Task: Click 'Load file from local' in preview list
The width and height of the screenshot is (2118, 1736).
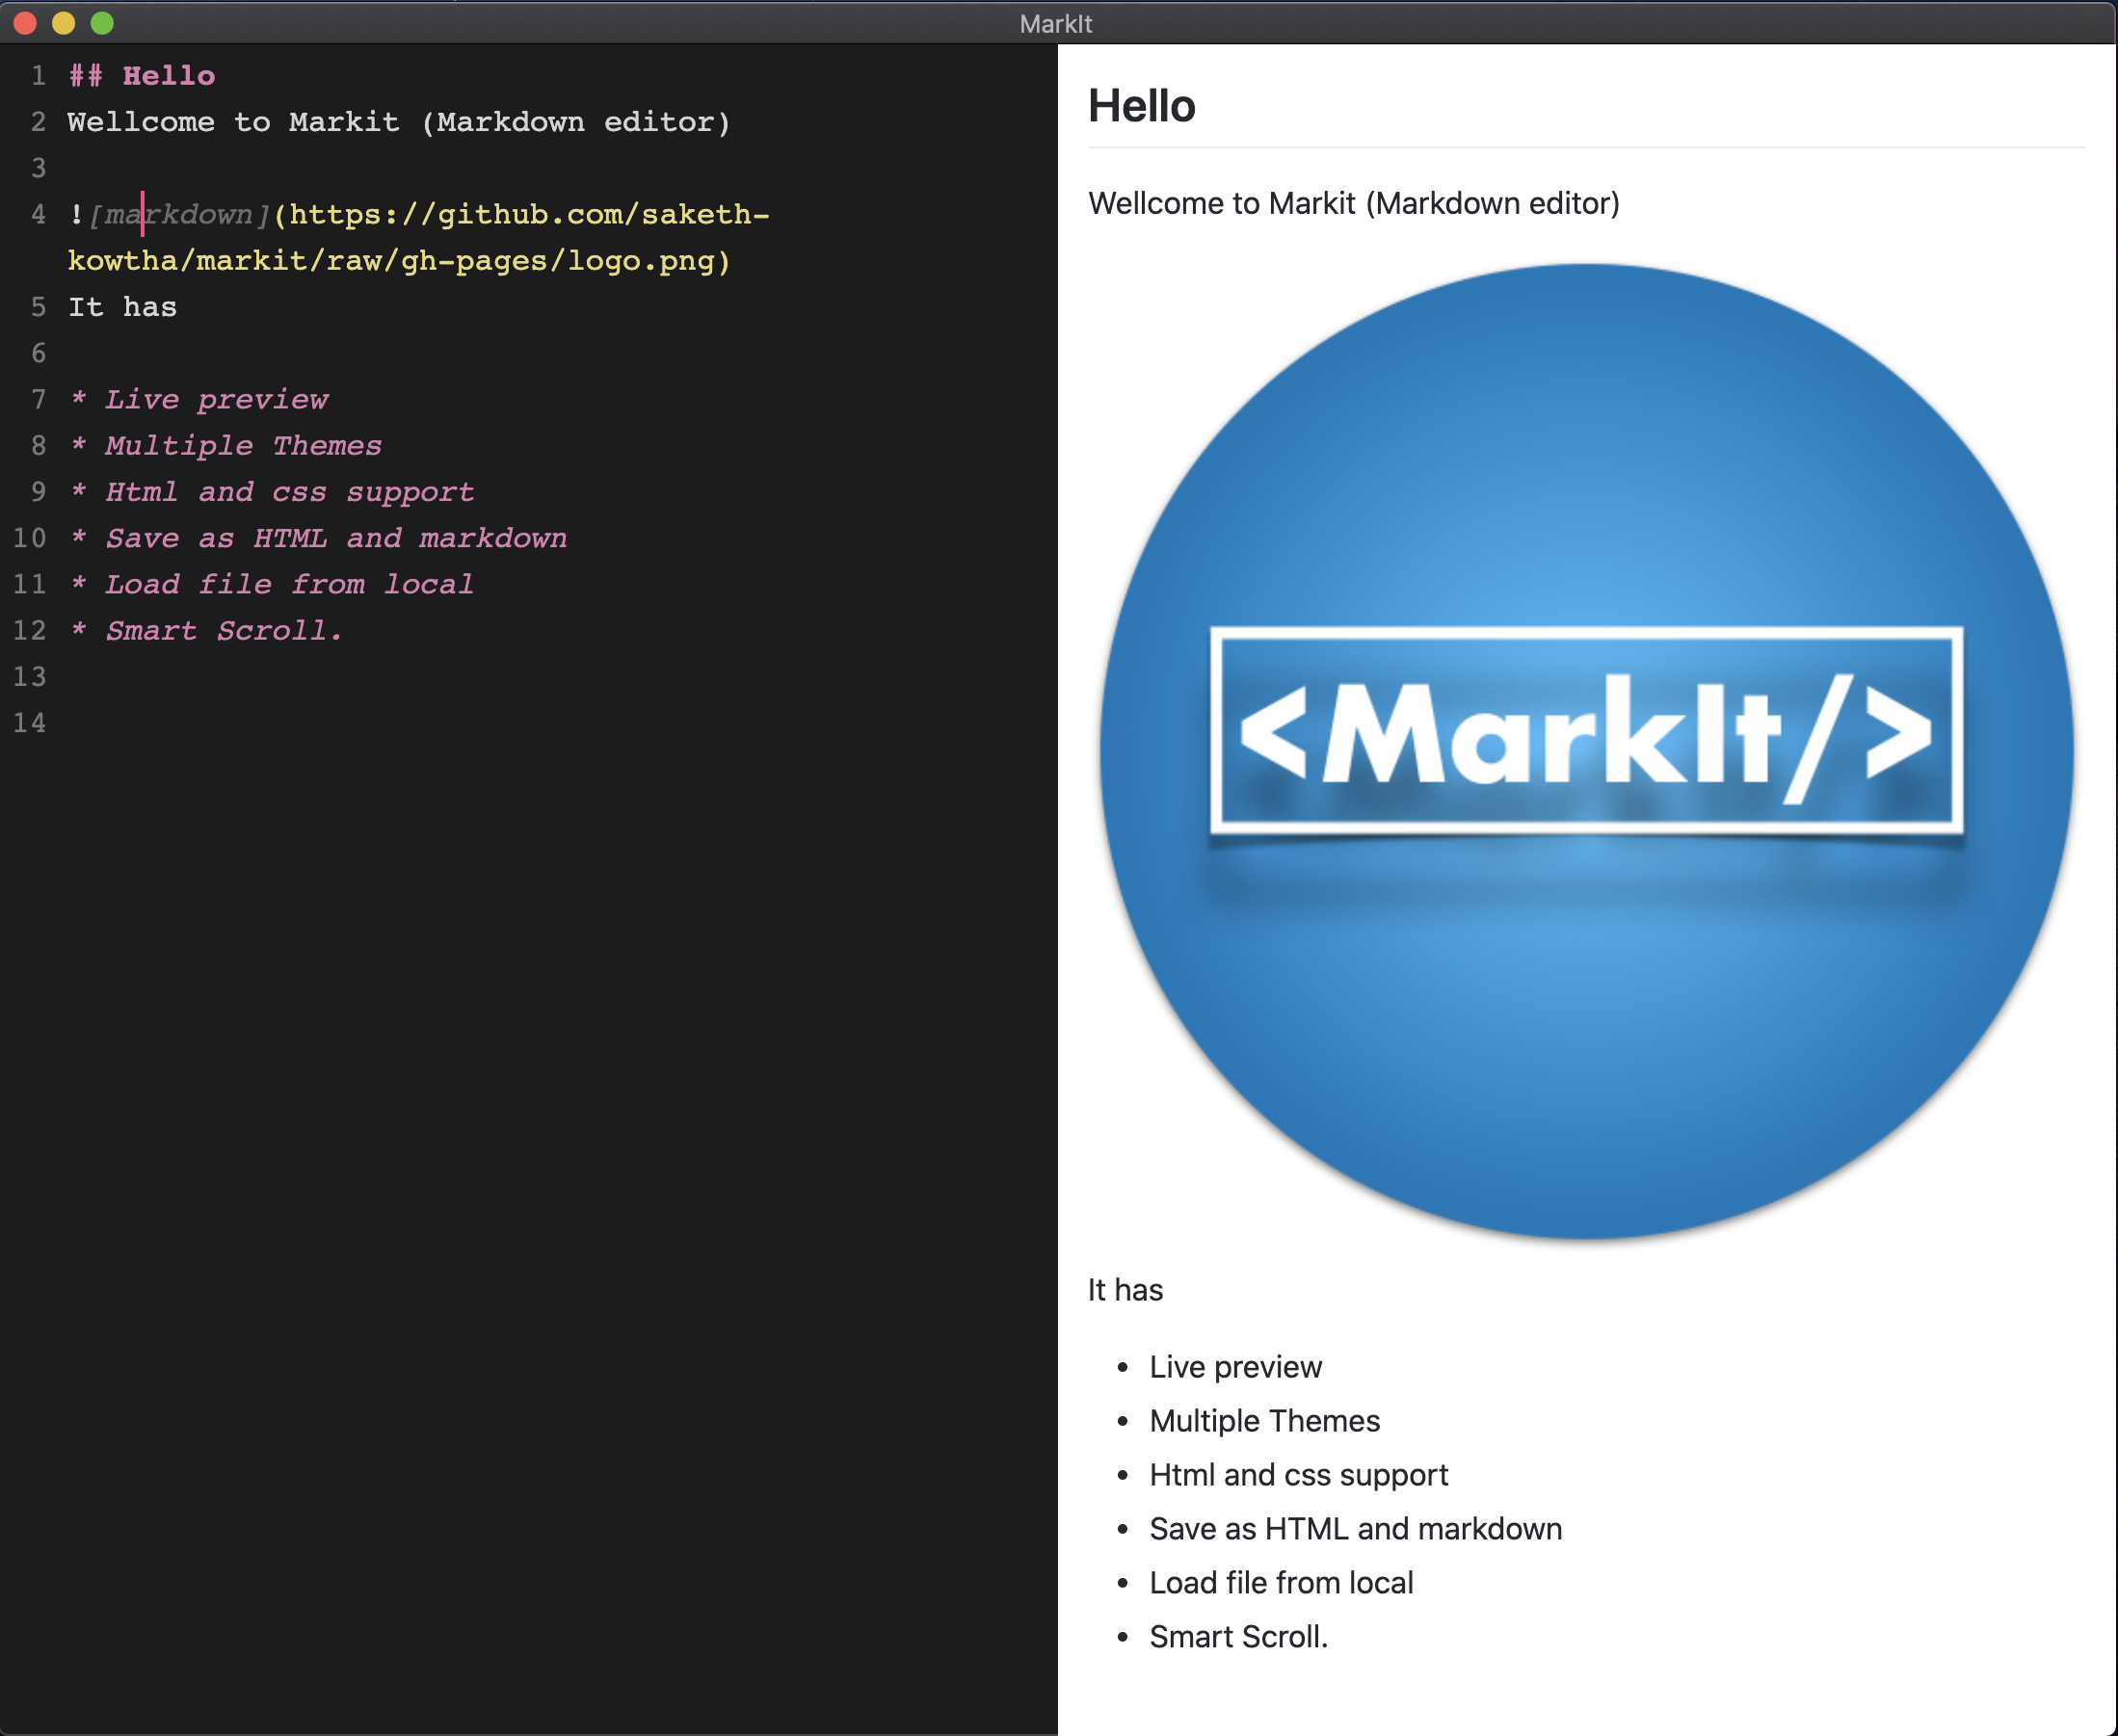Action: pyautogui.click(x=1281, y=1583)
